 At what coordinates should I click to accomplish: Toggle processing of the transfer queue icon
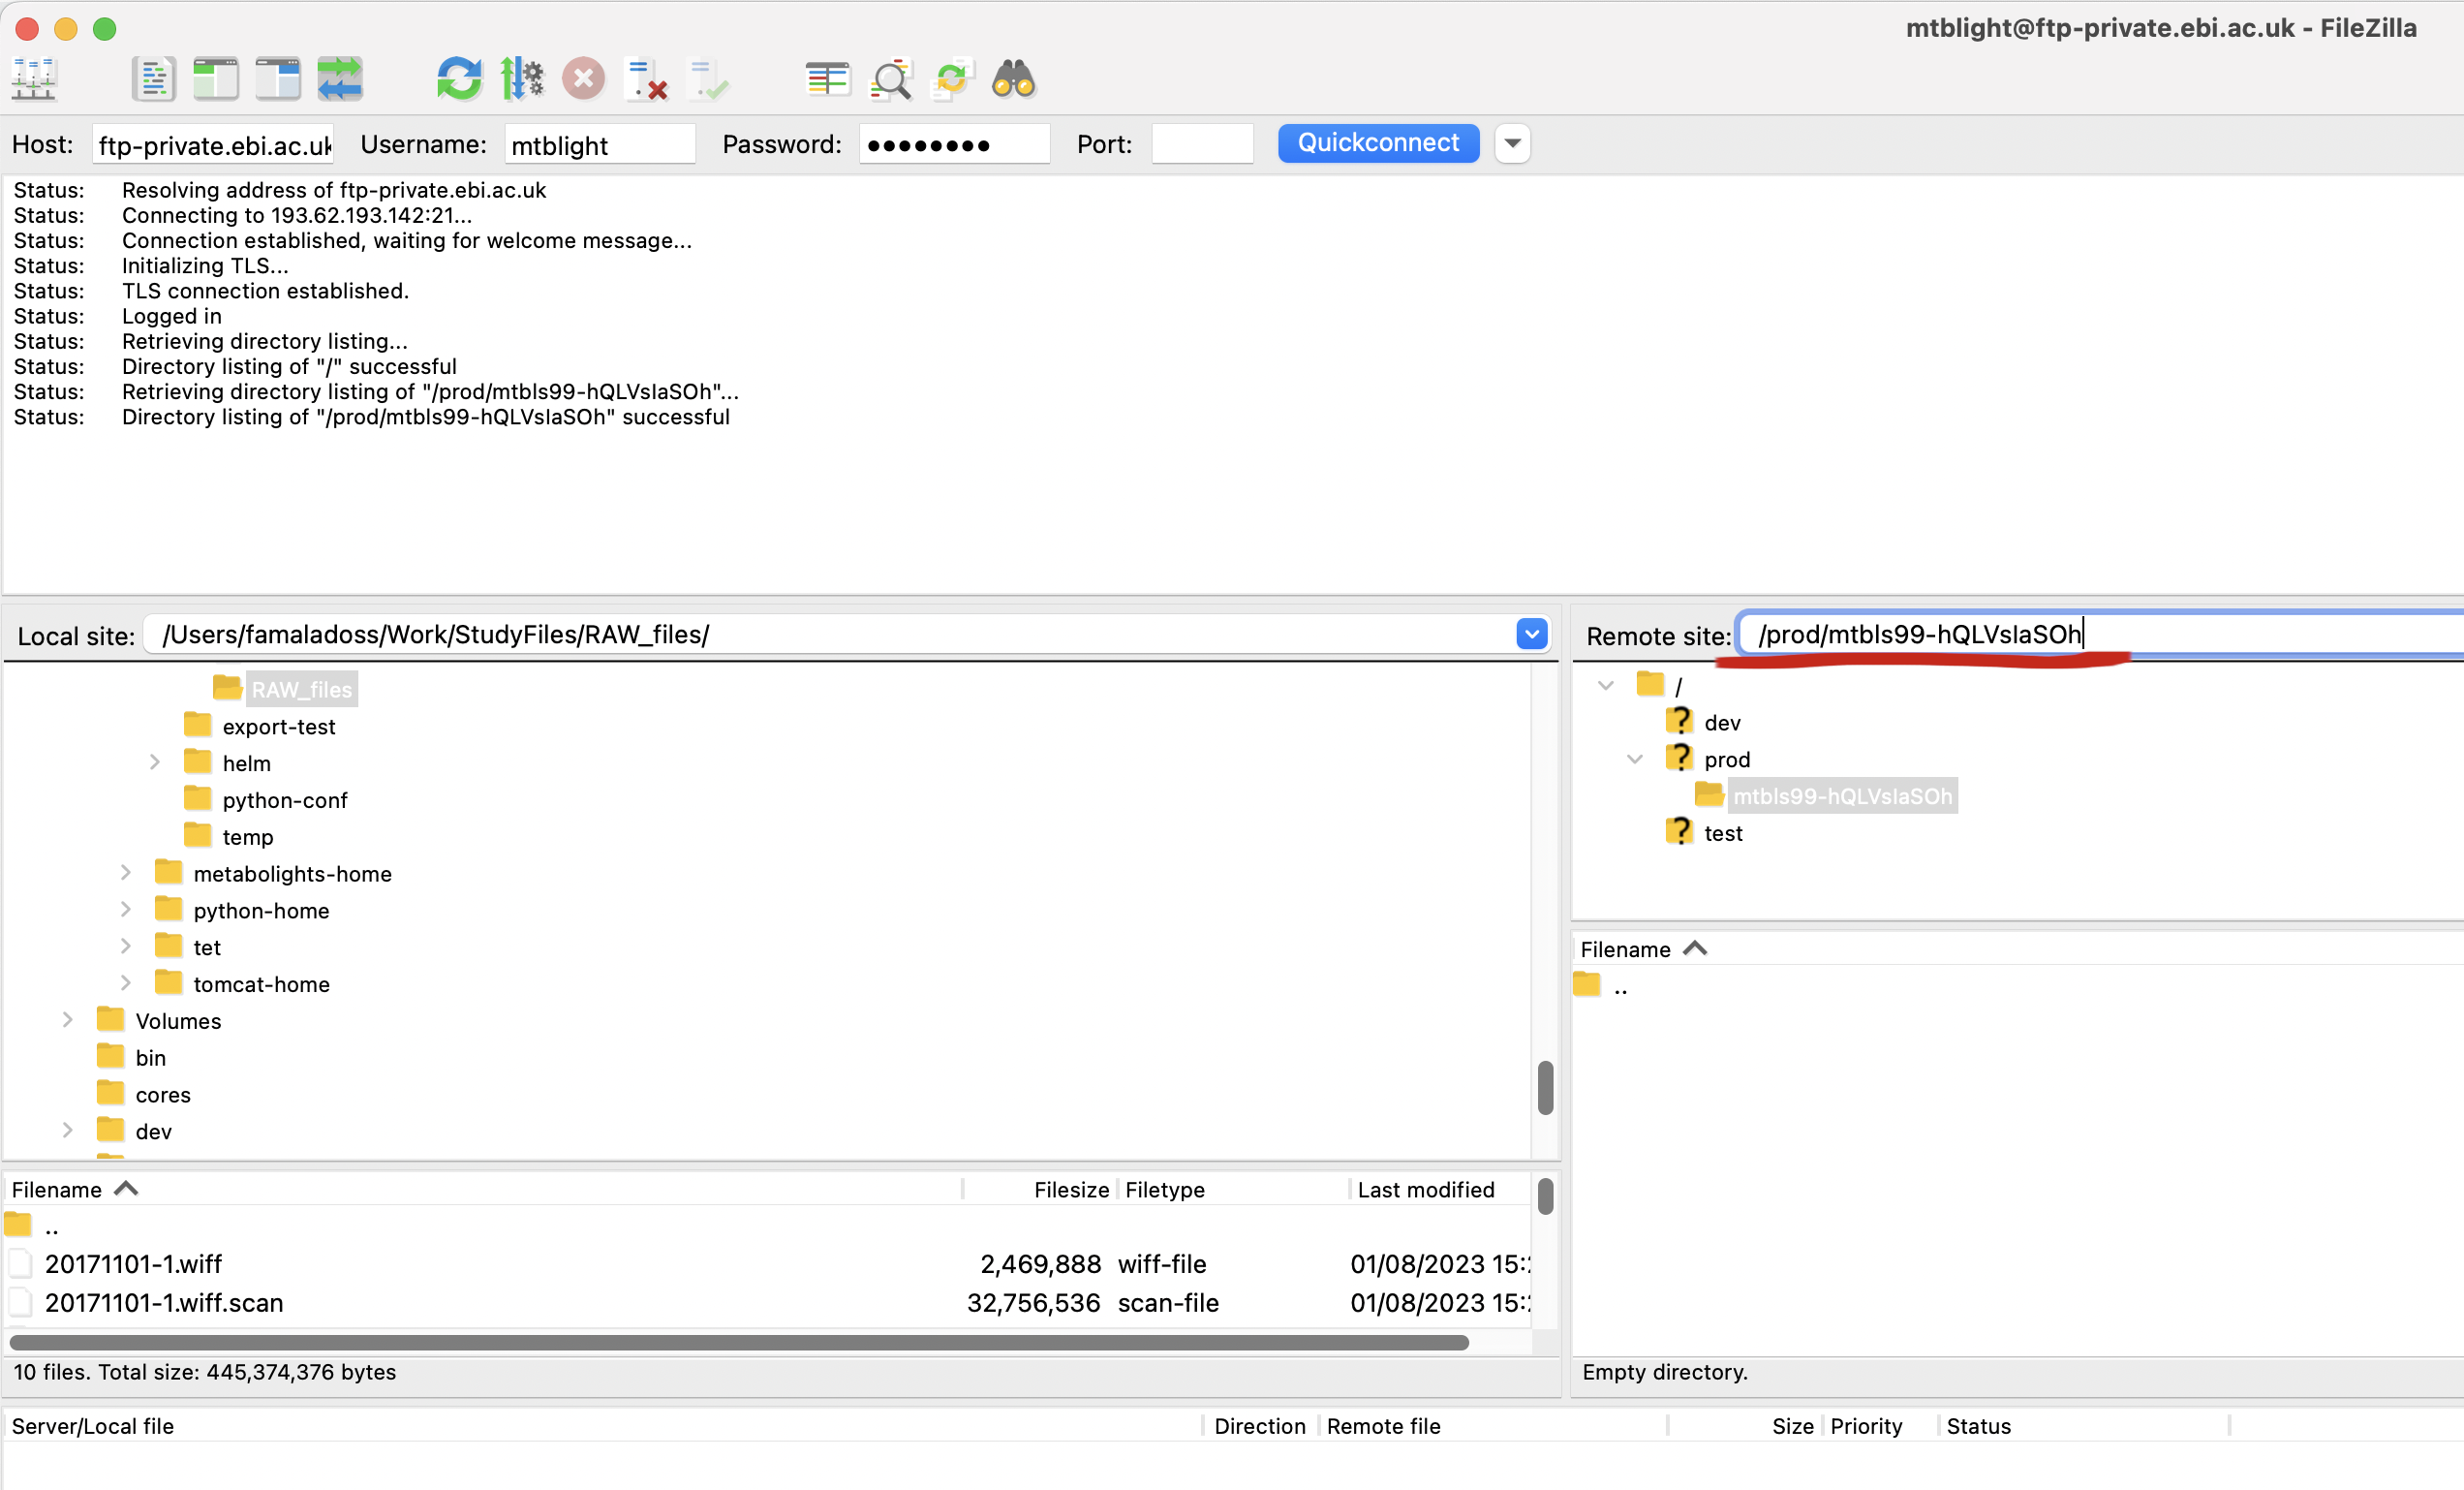coord(522,79)
